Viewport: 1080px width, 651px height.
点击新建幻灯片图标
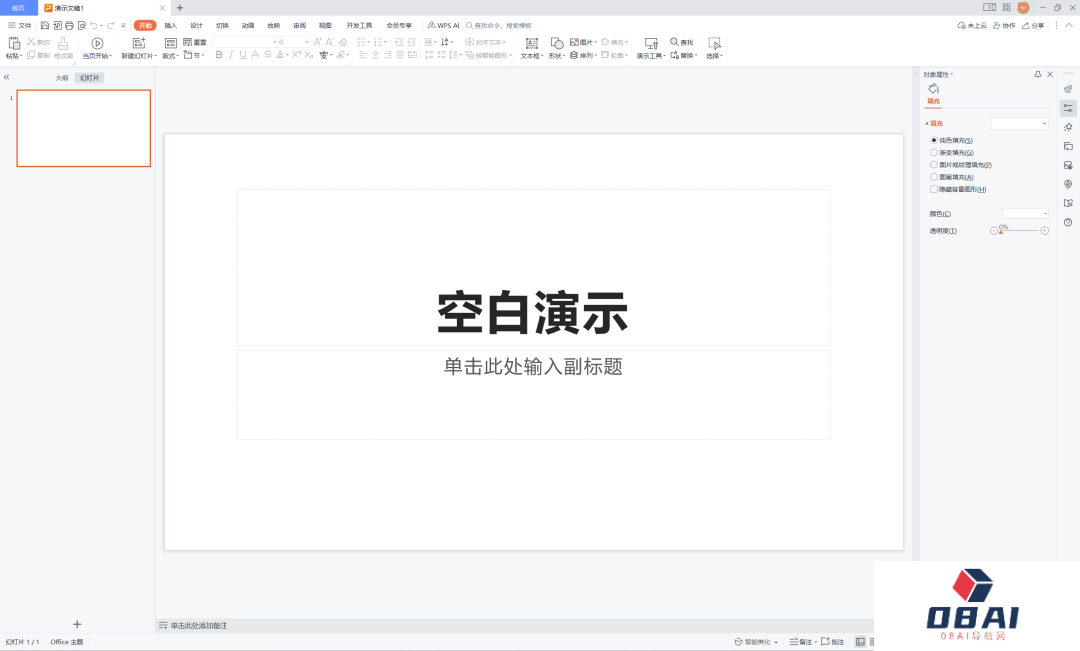(136, 42)
